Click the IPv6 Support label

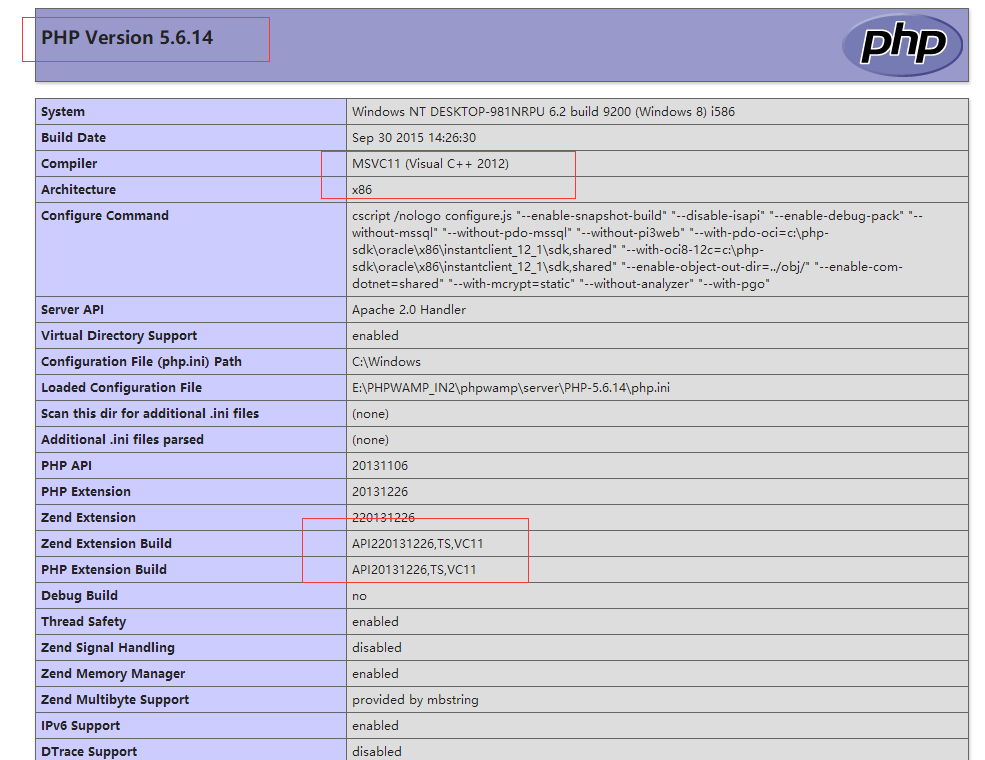tap(80, 725)
